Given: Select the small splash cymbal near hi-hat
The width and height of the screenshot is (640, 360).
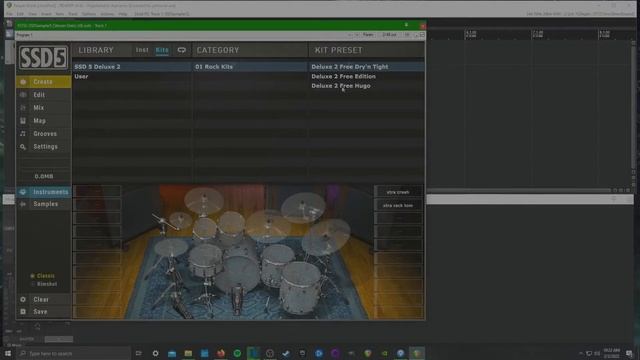Looking at the screenshot, I should click(x=180, y=220).
